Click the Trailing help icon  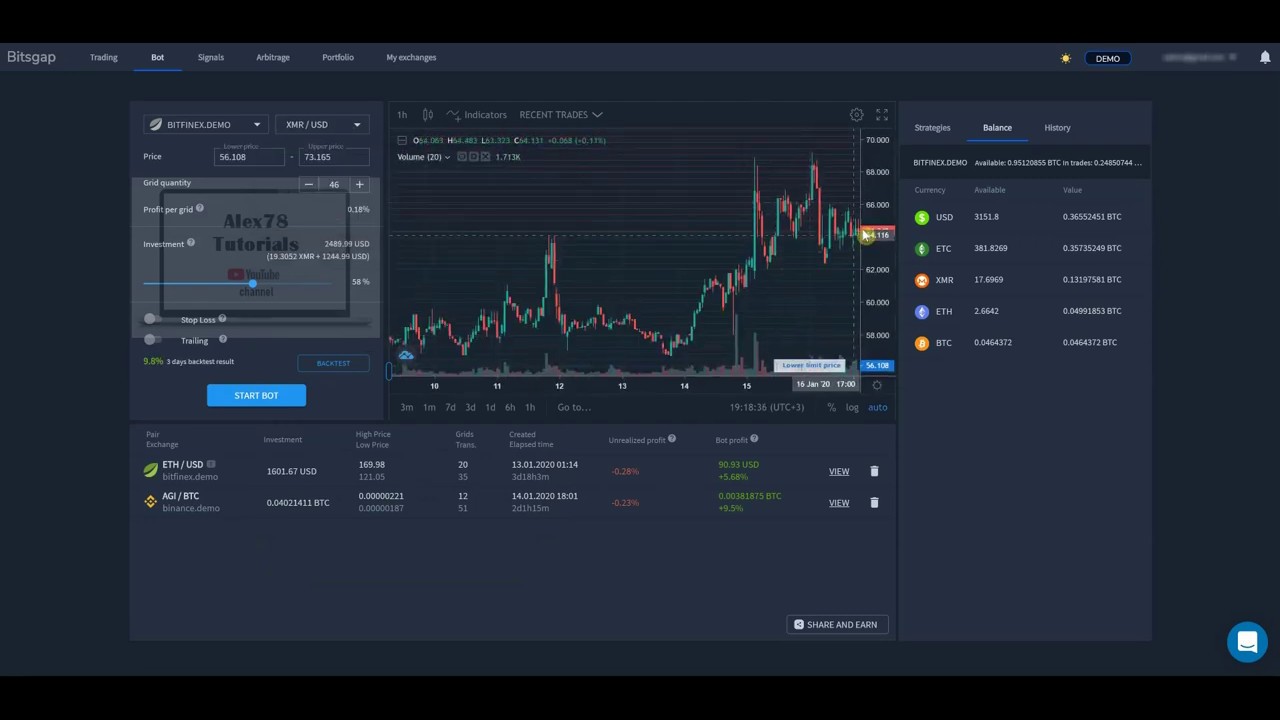pyautogui.click(x=222, y=339)
